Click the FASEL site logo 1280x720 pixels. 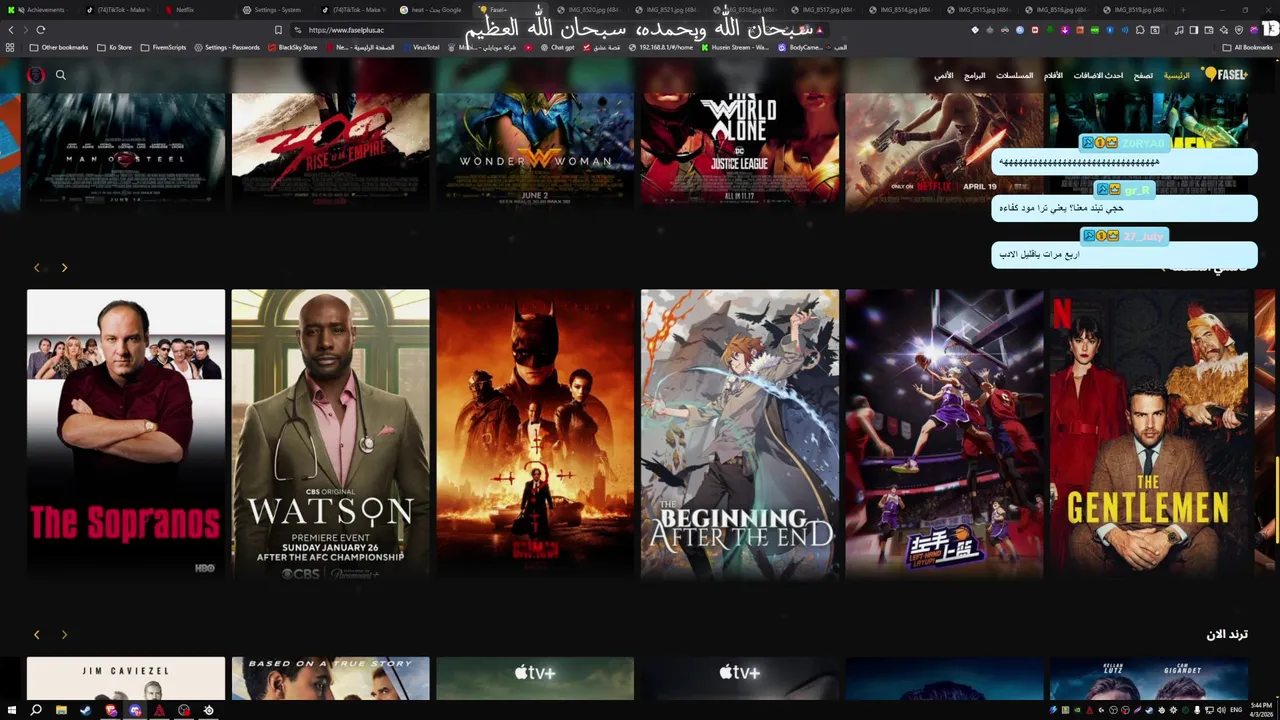click(x=1225, y=75)
